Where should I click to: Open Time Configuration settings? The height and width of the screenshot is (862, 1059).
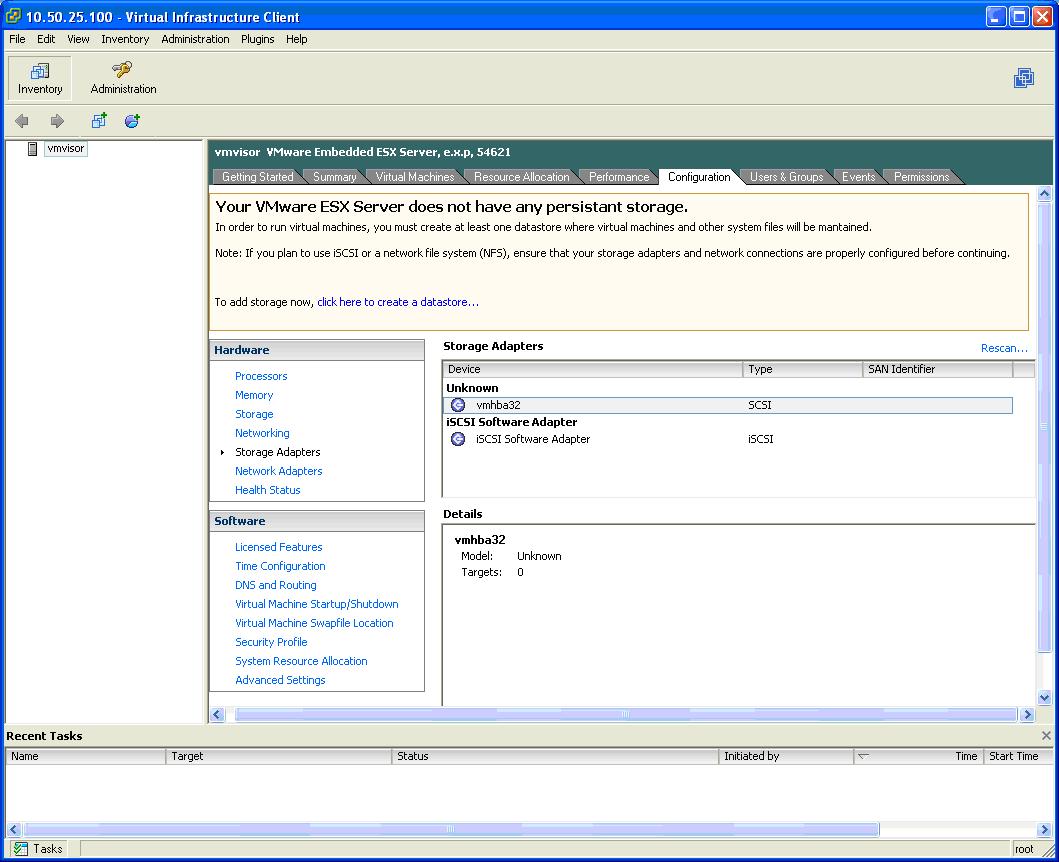pyautogui.click(x=280, y=566)
